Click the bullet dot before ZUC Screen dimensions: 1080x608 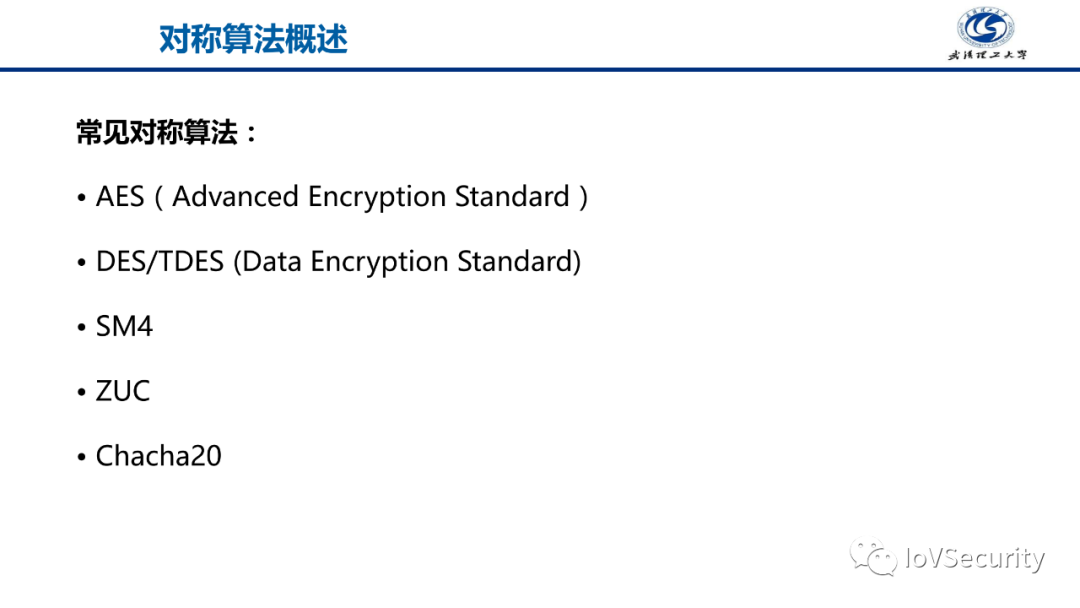pyautogui.click(x=83, y=393)
